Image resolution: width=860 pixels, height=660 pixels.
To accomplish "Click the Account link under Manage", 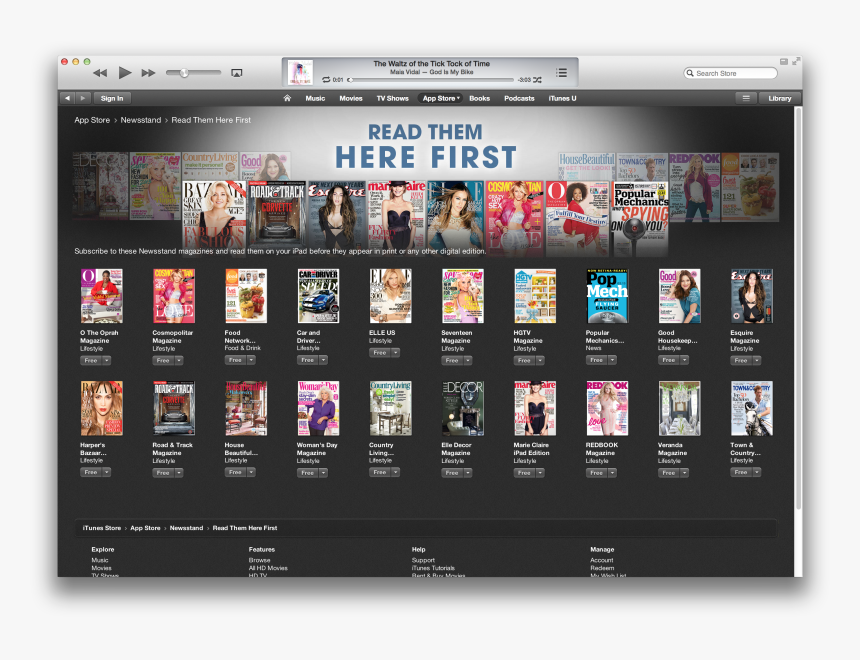I will coord(602,560).
